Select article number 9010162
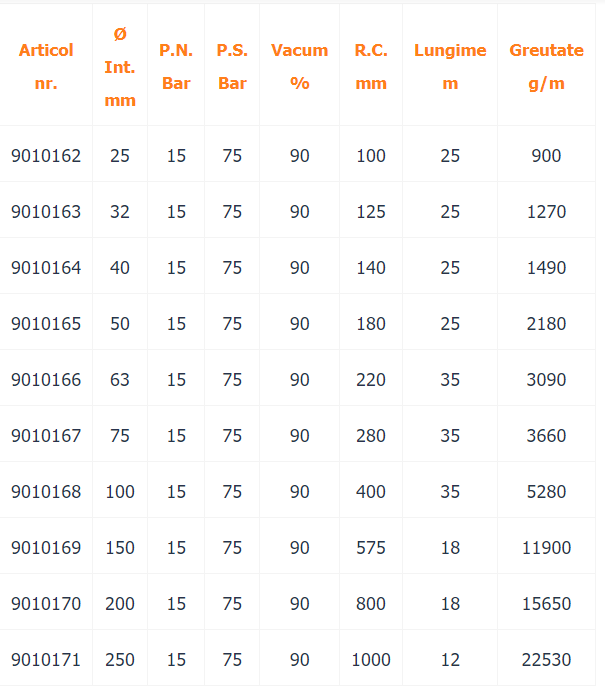This screenshot has height=693, width=605. 46,156
